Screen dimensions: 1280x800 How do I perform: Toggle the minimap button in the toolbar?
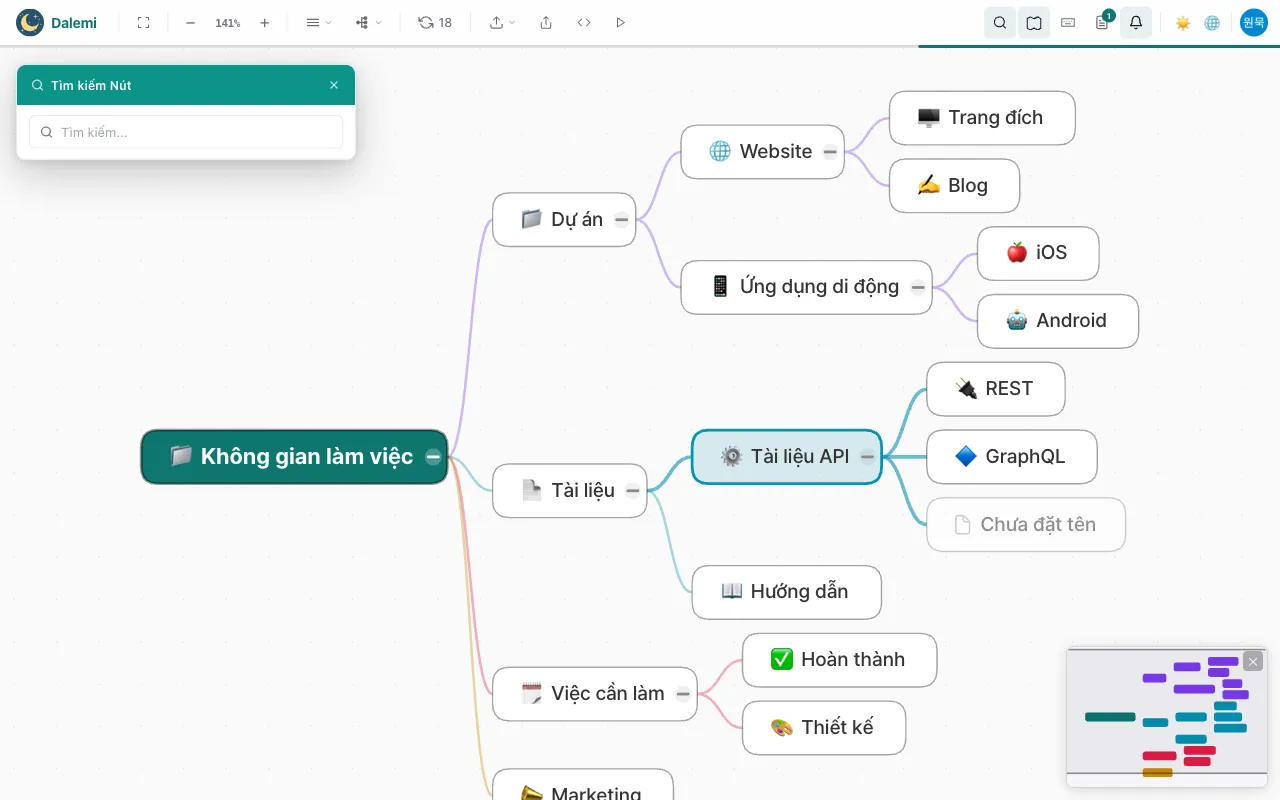click(1034, 22)
